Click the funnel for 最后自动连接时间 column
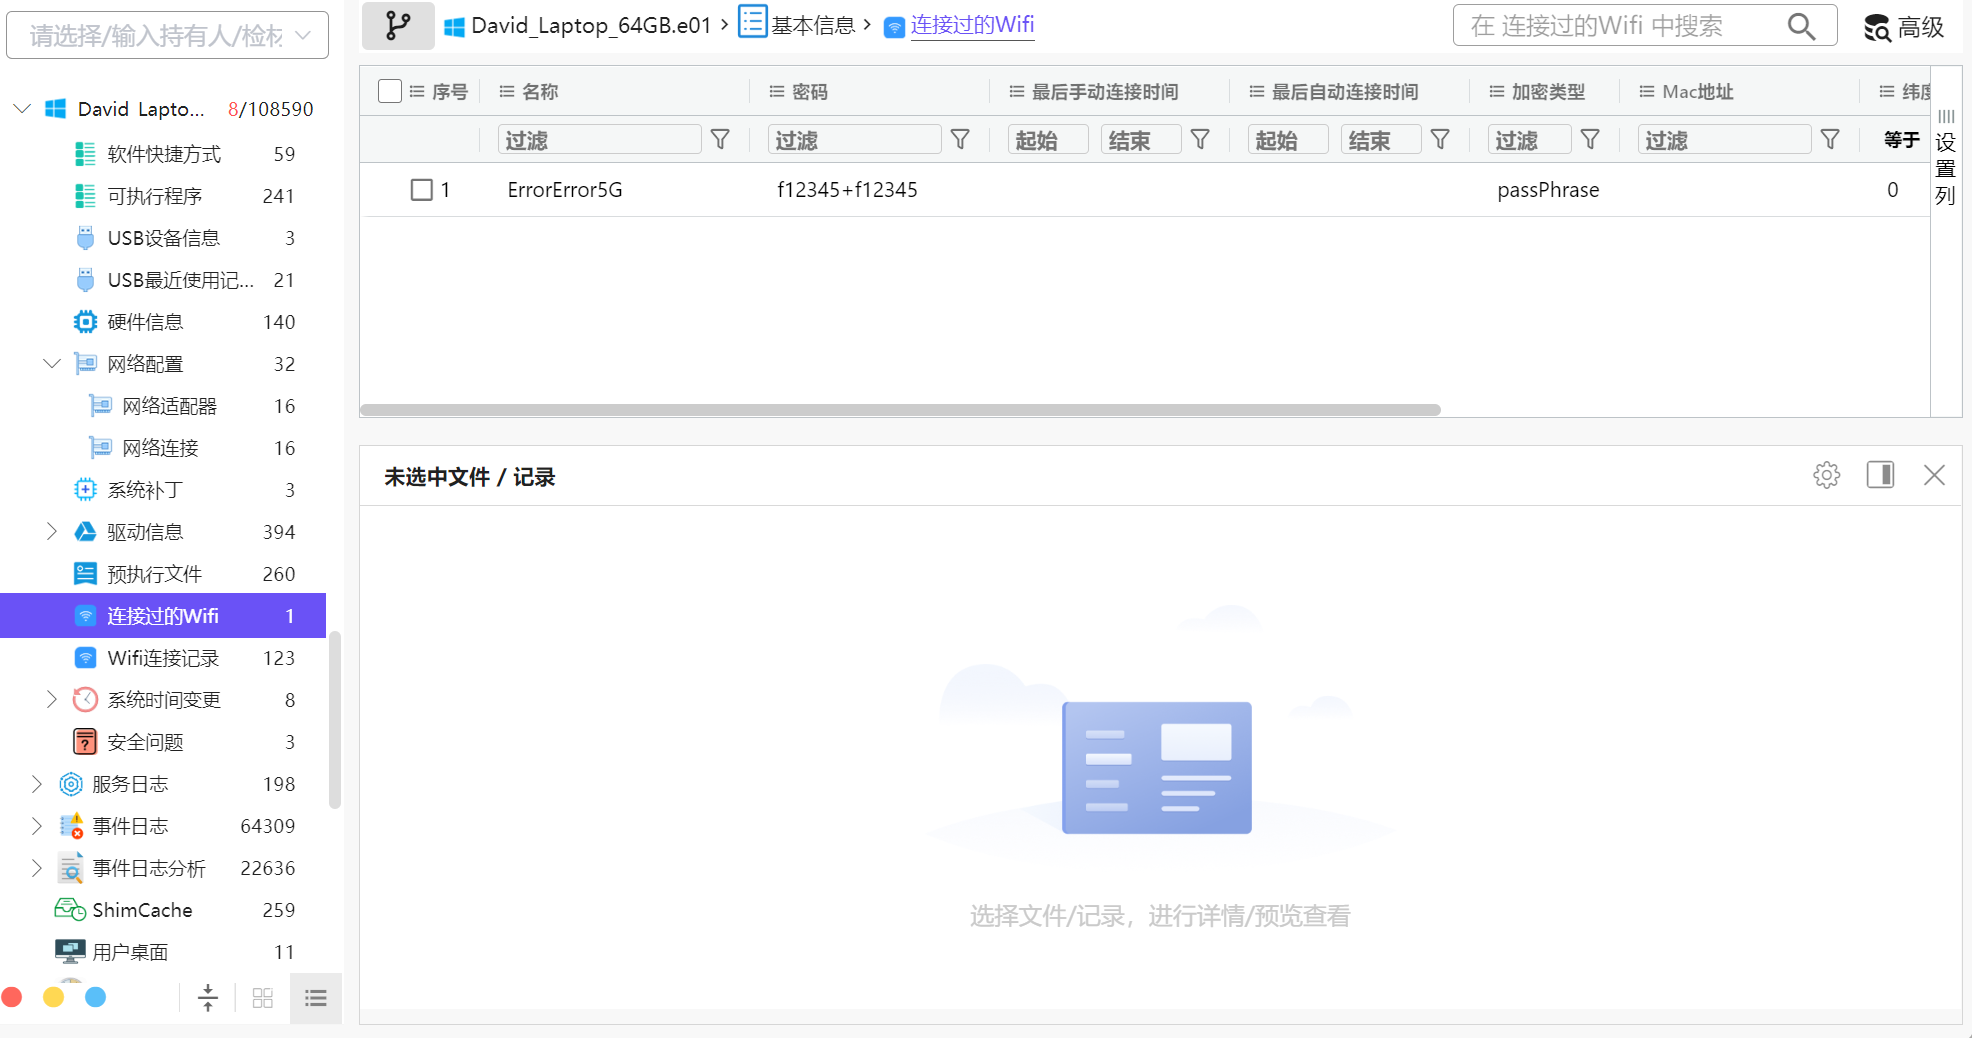The image size is (1972, 1038). pyautogui.click(x=1440, y=140)
